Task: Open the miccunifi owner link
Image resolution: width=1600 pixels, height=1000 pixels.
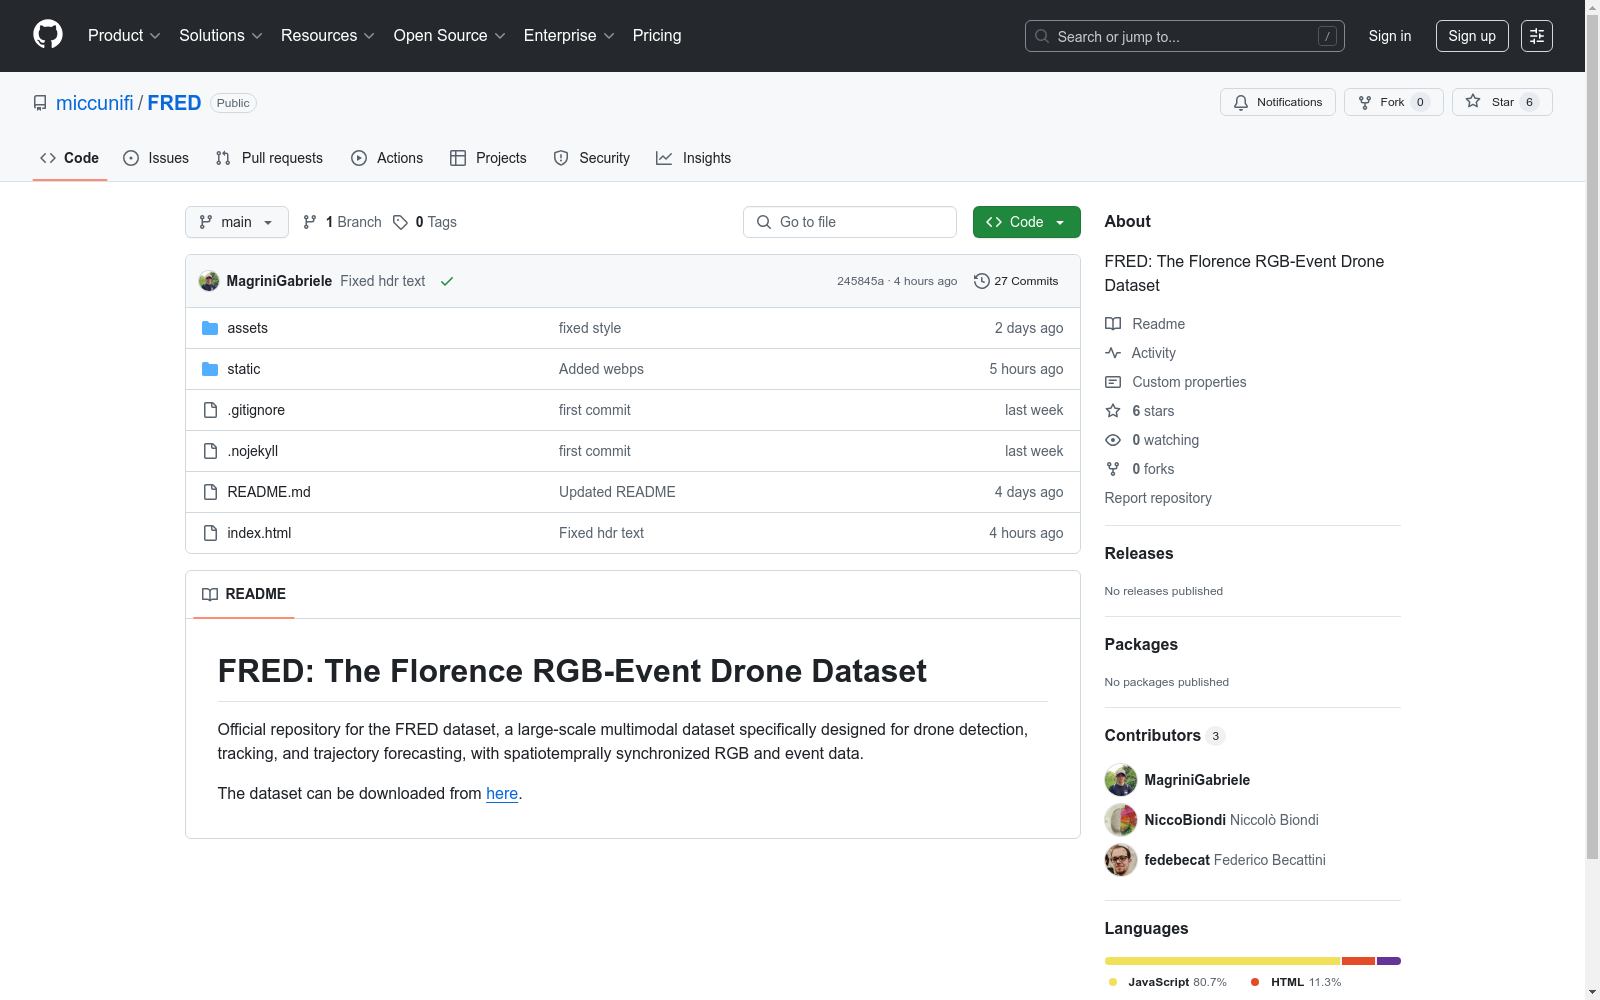Action: click(95, 103)
